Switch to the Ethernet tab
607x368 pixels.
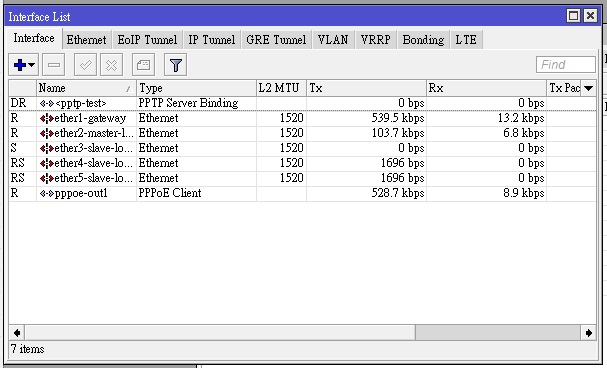pyautogui.click(x=86, y=40)
